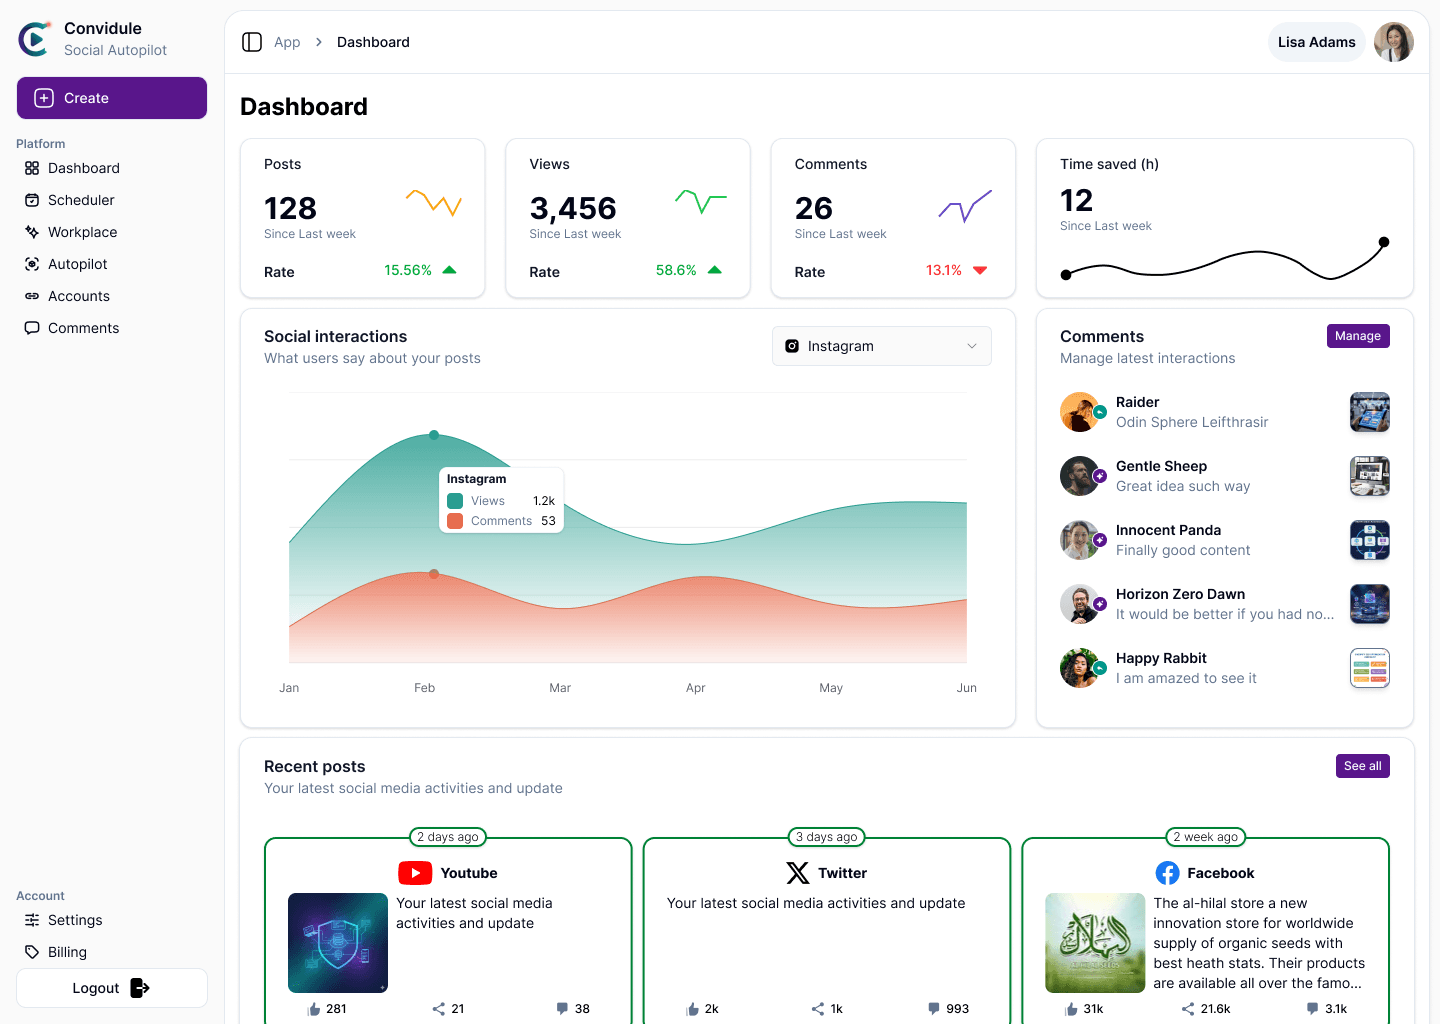Expand the App breadcrumb menu
This screenshot has height=1024, width=1440.
coord(287,42)
